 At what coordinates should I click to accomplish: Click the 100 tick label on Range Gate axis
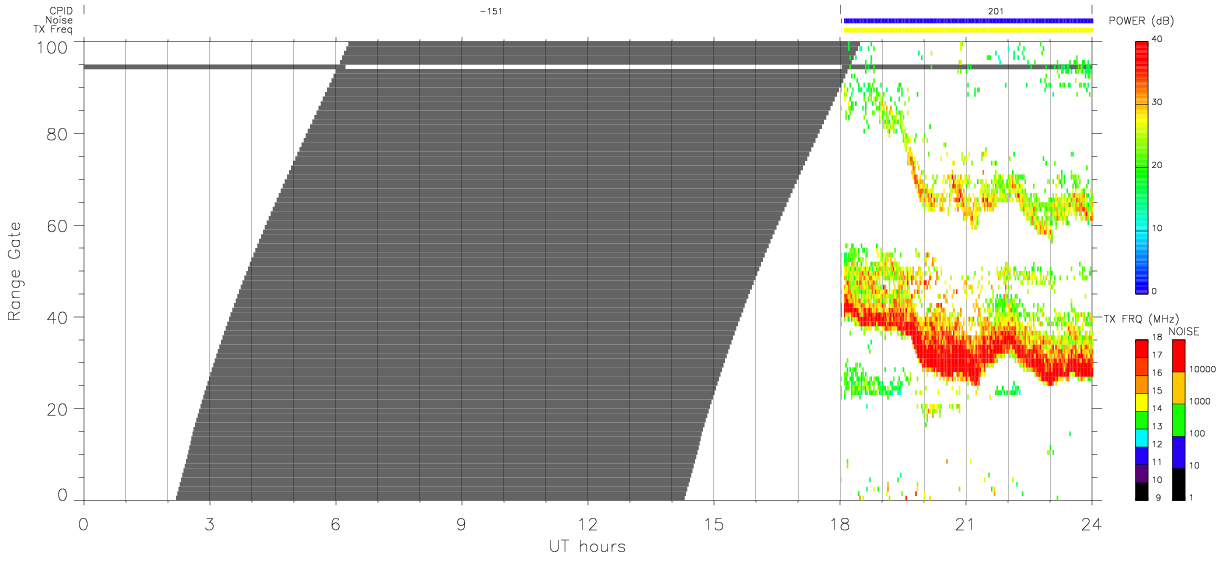pyautogui.click(x=52, y=47)
